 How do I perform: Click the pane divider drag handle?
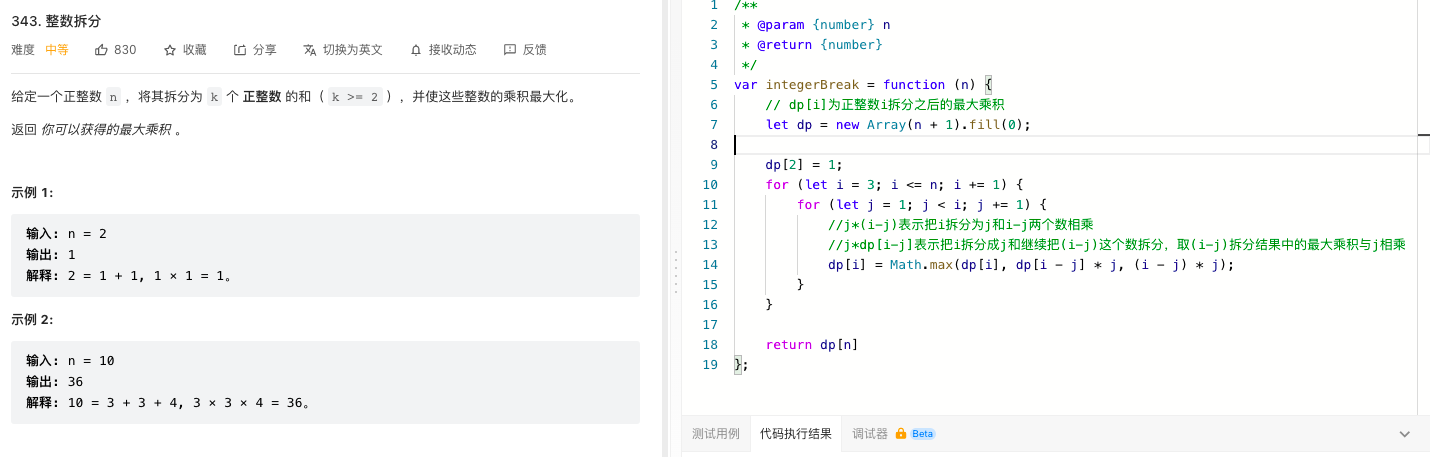pyautogui.click(x=677, y=273)
